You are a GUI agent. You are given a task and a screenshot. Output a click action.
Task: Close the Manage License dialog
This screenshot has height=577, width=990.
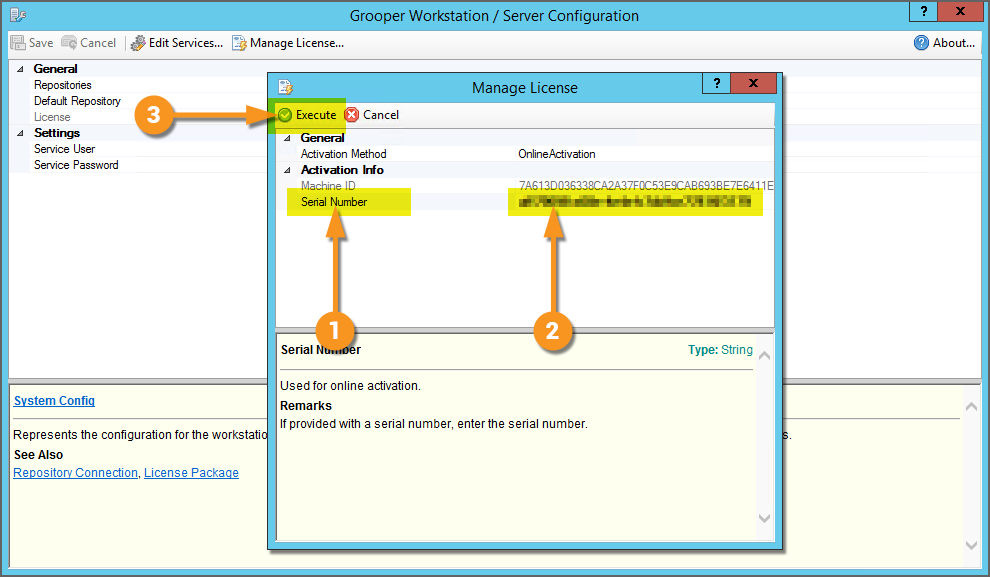[x=753, y=83]
